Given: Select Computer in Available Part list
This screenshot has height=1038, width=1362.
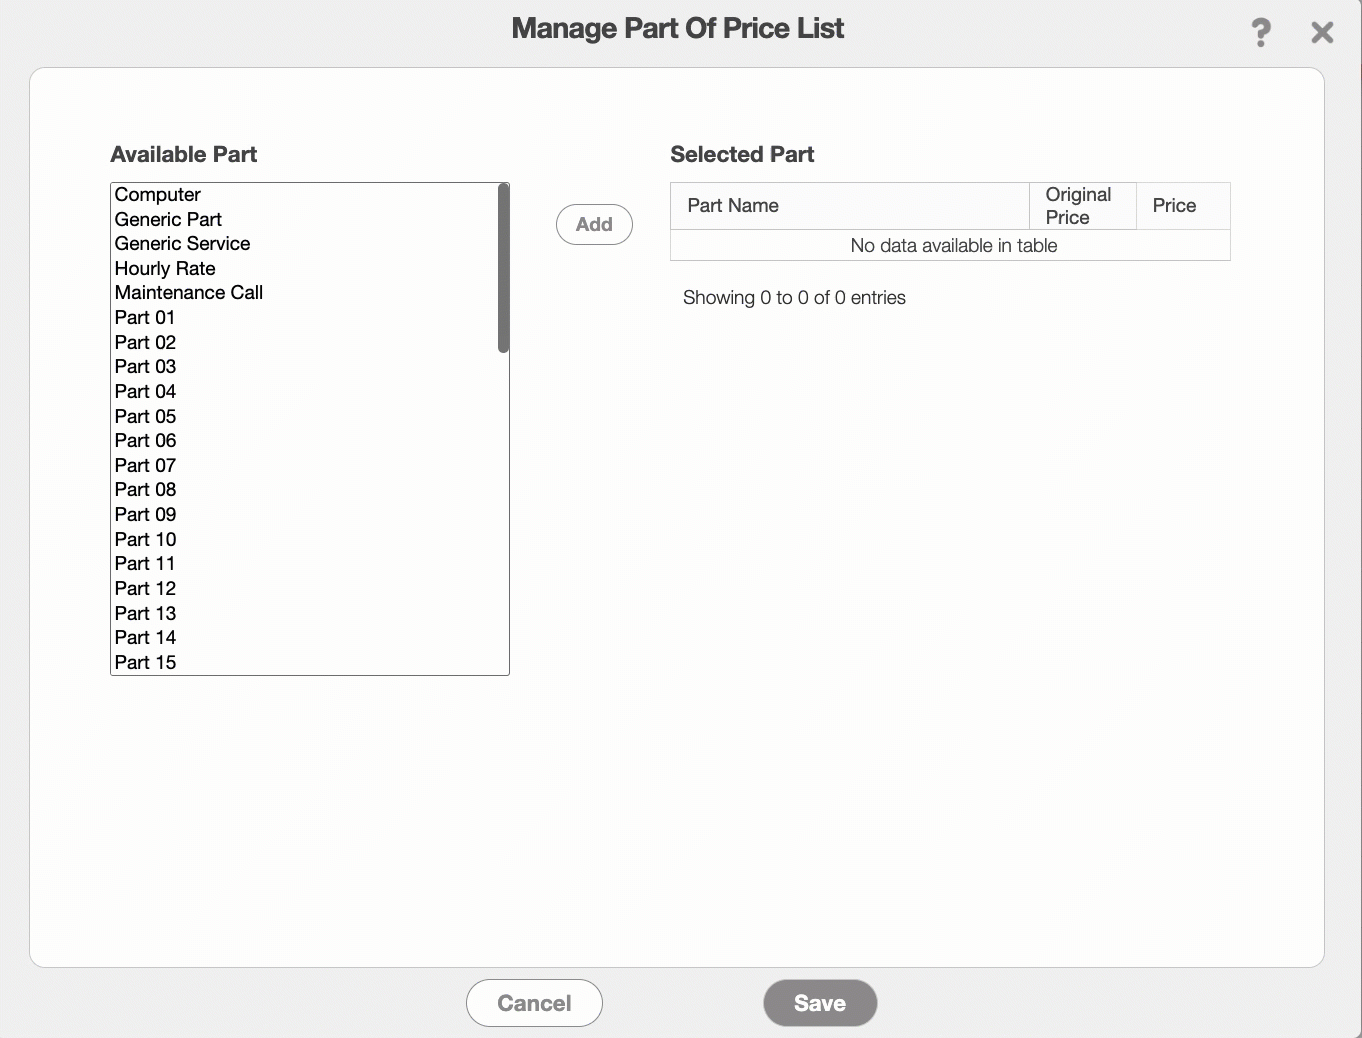Looking at the screenshot, I should click(158, 195).
